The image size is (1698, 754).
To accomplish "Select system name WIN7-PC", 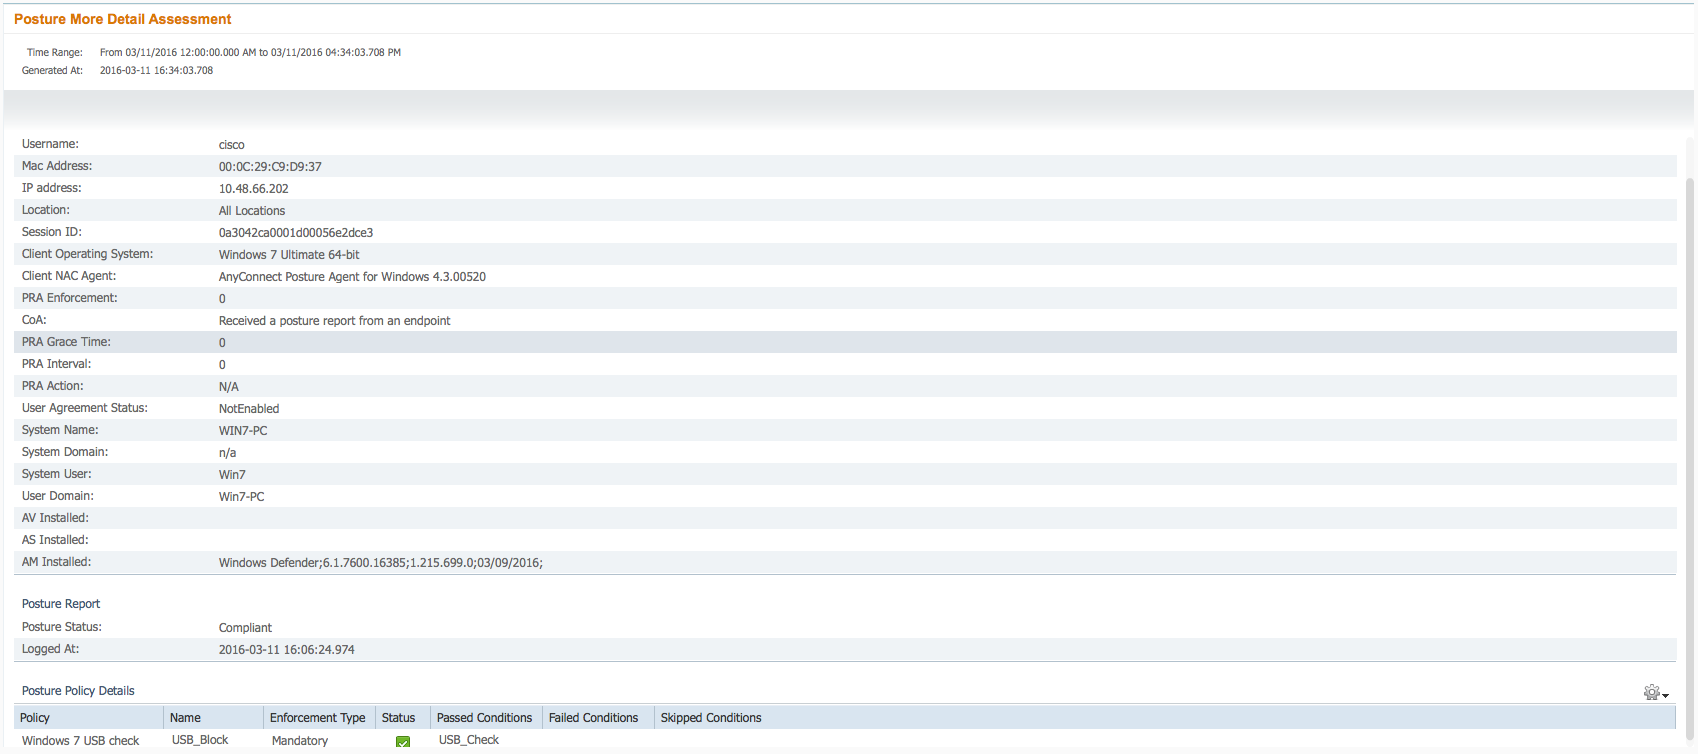I will pyautogui.click(x=243, y=431).
